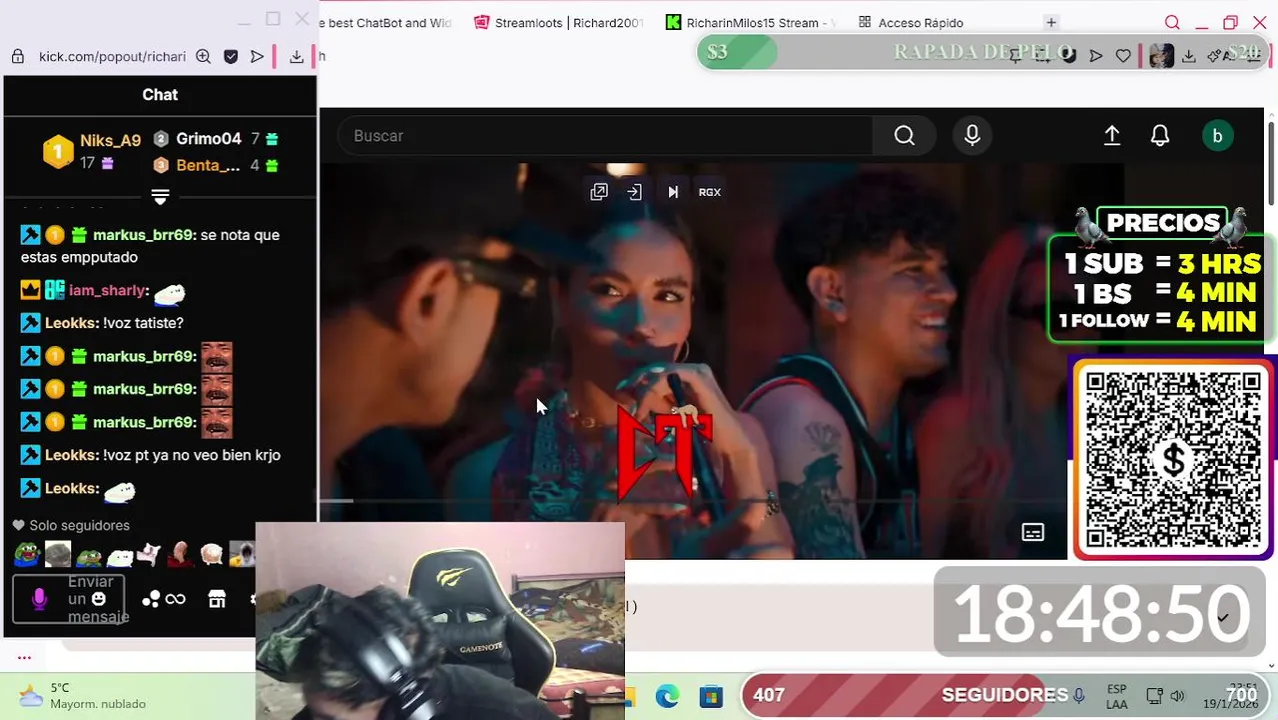Click the YouTube search magnifier button

click(904, 136)
